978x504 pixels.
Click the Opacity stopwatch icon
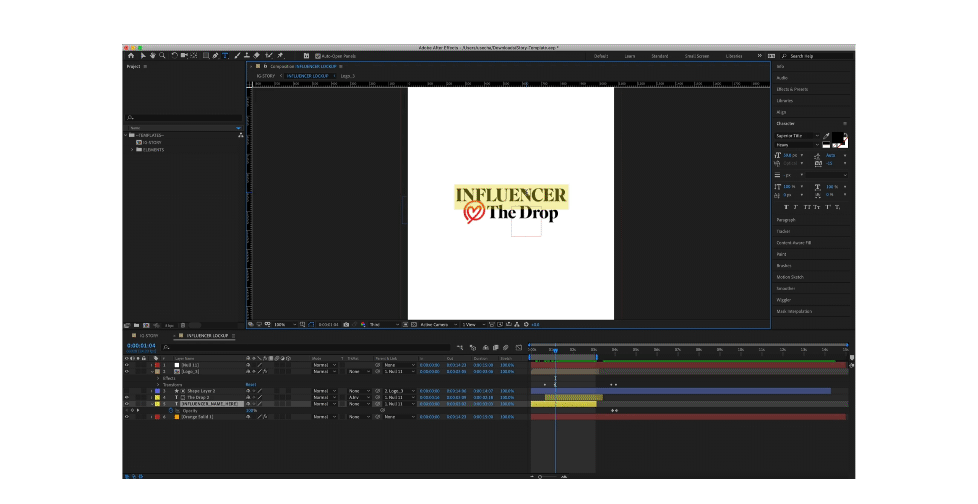click(171, 410)
